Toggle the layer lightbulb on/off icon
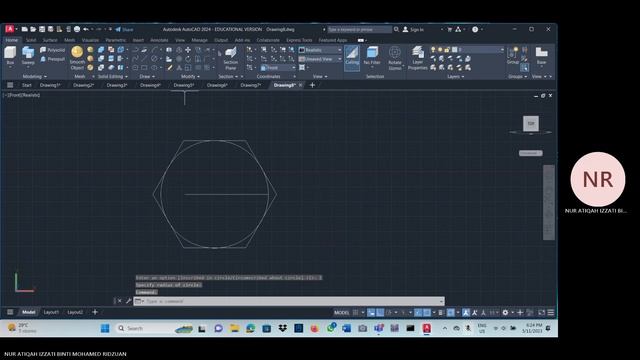Viewport: 640px width, 360px height. (433, 50)
